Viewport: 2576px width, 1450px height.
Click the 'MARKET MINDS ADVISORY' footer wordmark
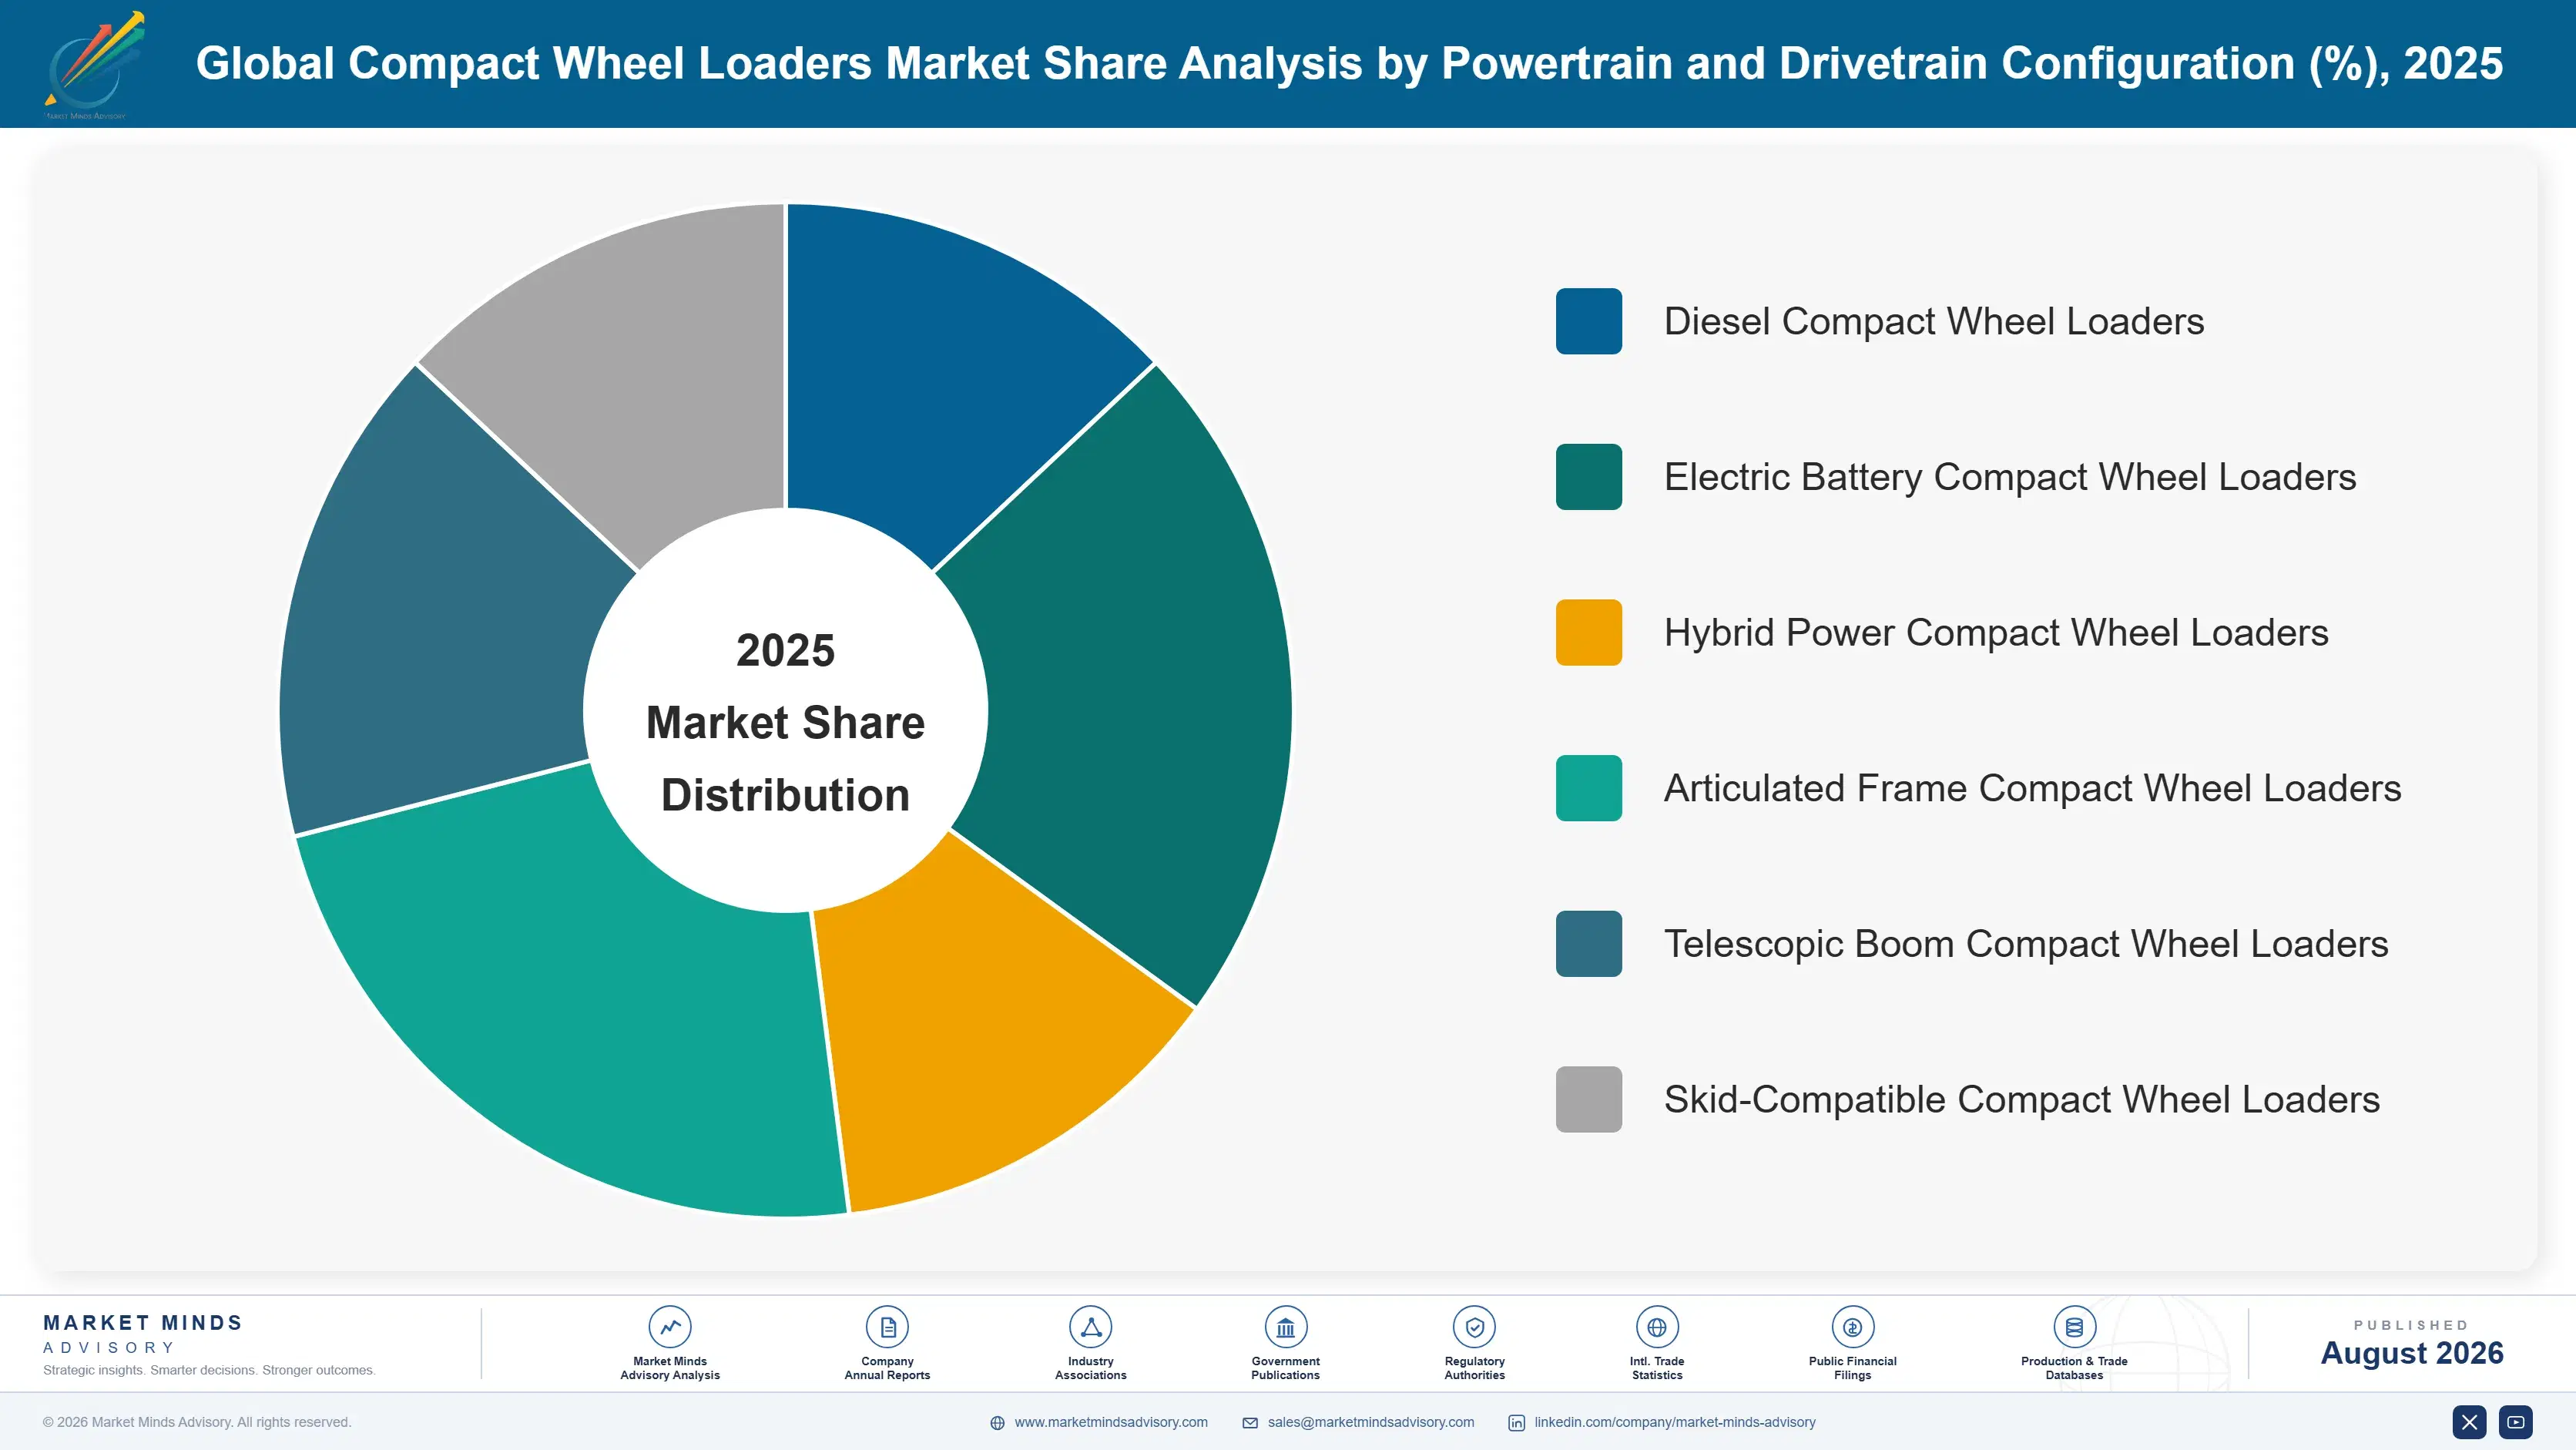(143, 1334)
